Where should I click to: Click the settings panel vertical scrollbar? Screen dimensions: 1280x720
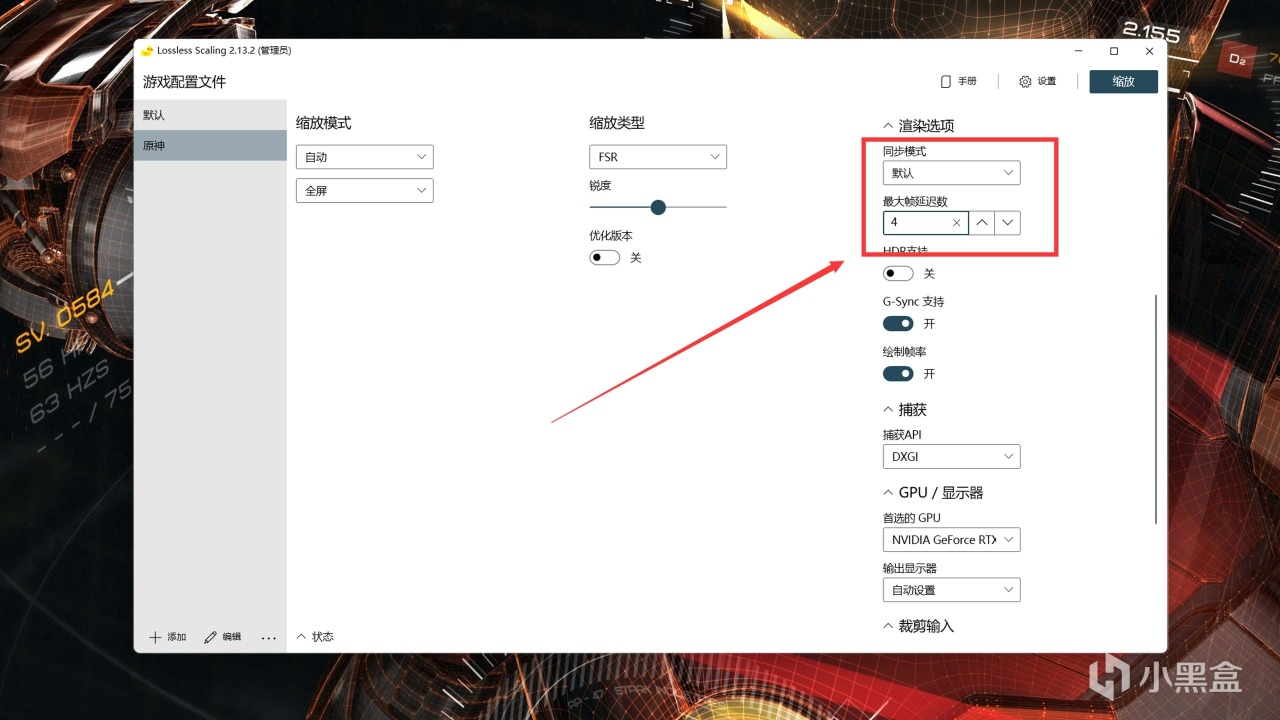1156,408
